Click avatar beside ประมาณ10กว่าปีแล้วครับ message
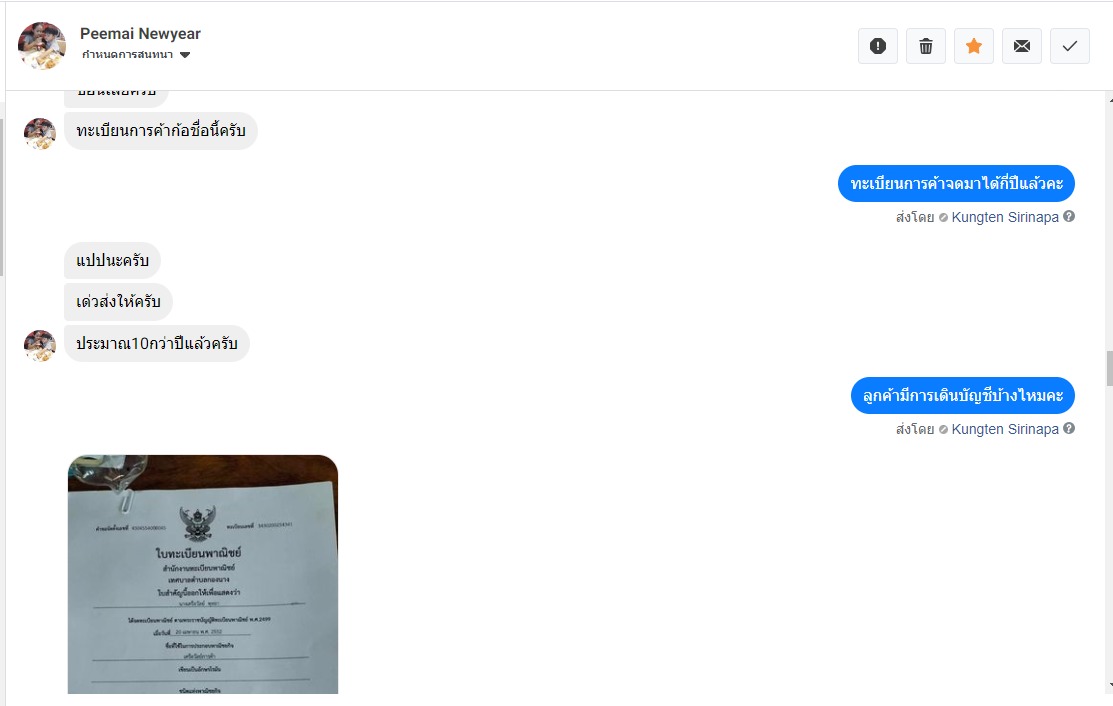The height and width of the screenshot is (706, 1113). pos(40,346)
